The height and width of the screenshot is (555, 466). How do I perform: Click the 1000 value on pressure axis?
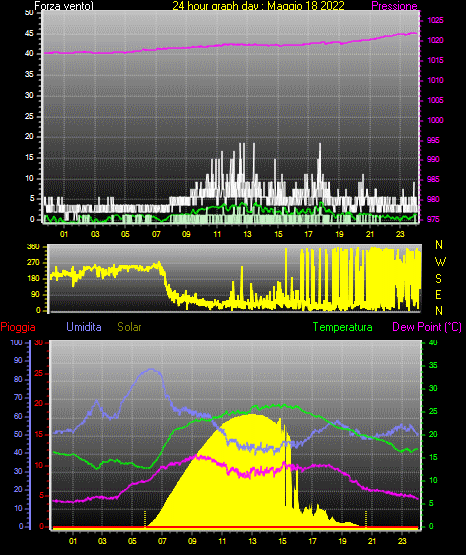tap(435, 120)
